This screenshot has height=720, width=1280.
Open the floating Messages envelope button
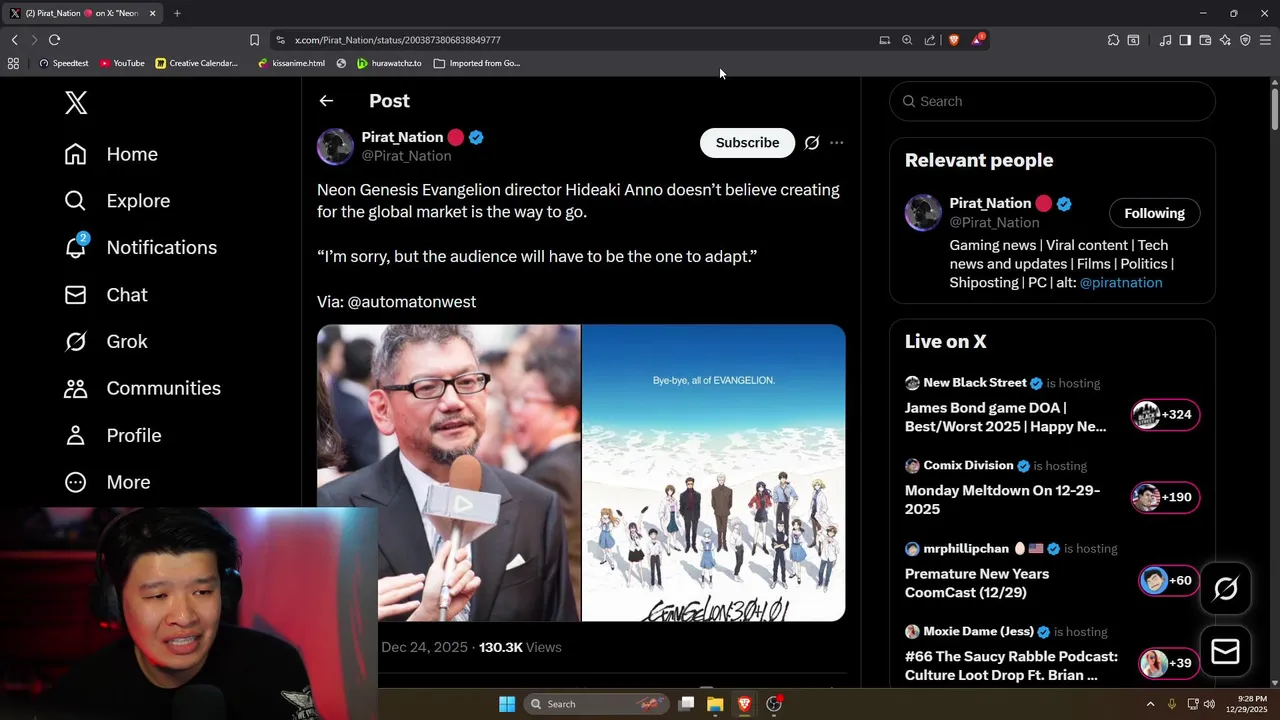coord(1225,652)
